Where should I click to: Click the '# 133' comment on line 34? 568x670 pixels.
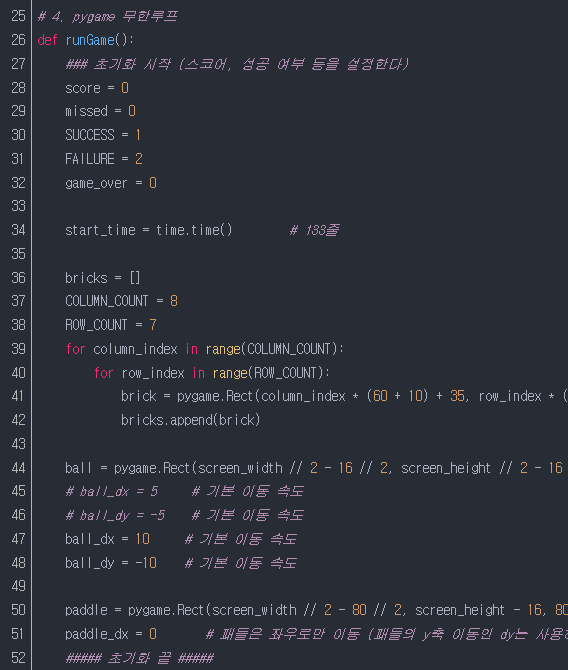[314, 230]
